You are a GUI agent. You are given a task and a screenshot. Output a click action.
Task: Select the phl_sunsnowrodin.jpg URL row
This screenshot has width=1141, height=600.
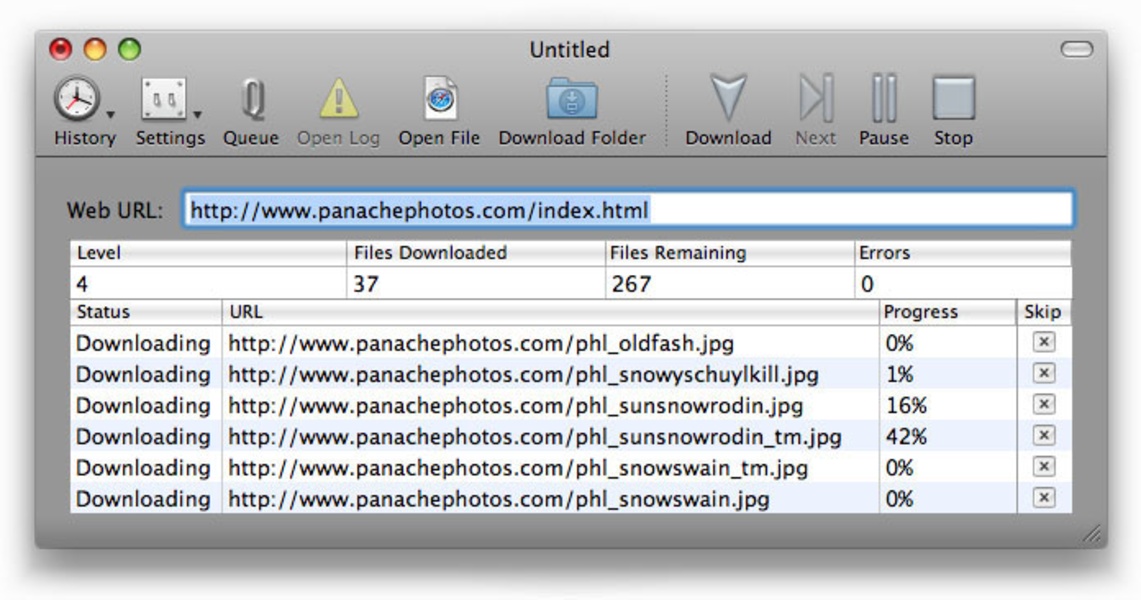pyautogui.click(x=570, y=405)
